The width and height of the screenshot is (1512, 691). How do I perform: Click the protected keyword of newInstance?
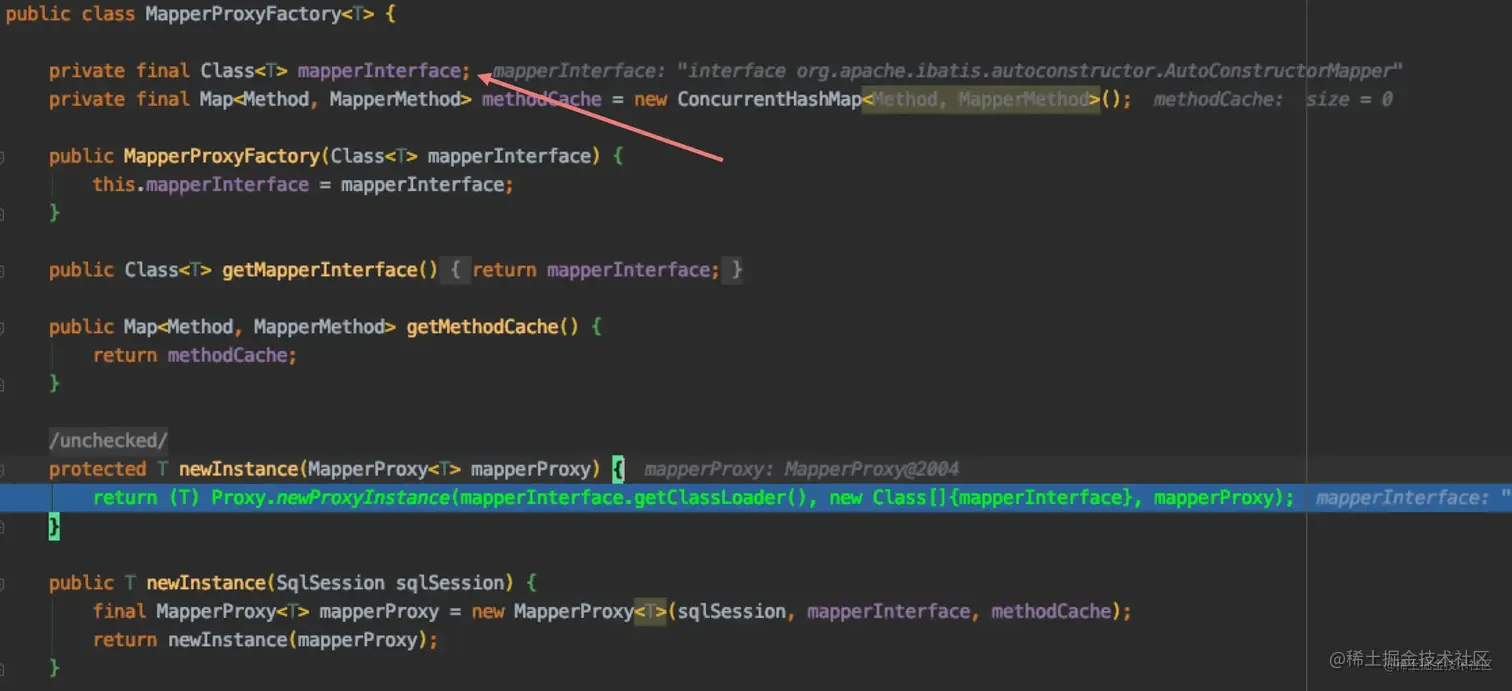point(98,469)
